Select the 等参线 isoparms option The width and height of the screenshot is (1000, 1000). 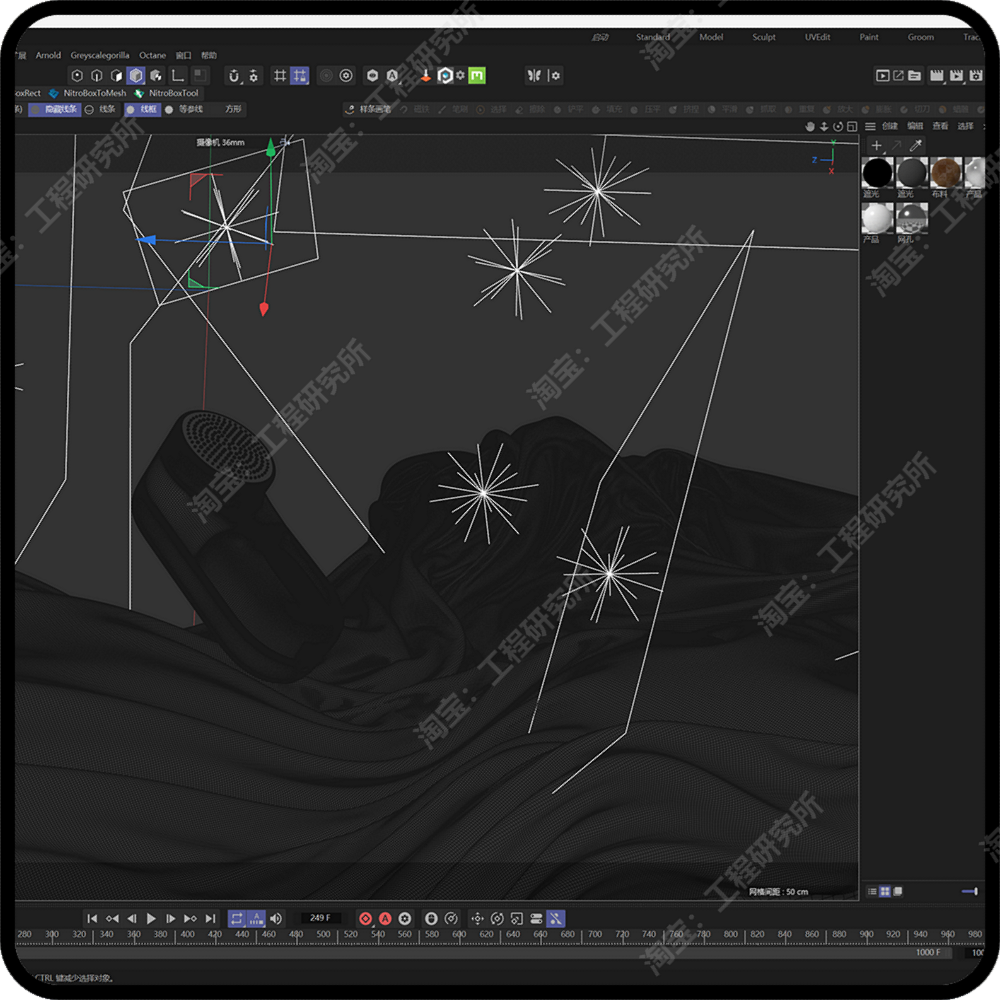pyautogui.click(x=184, y=110)
